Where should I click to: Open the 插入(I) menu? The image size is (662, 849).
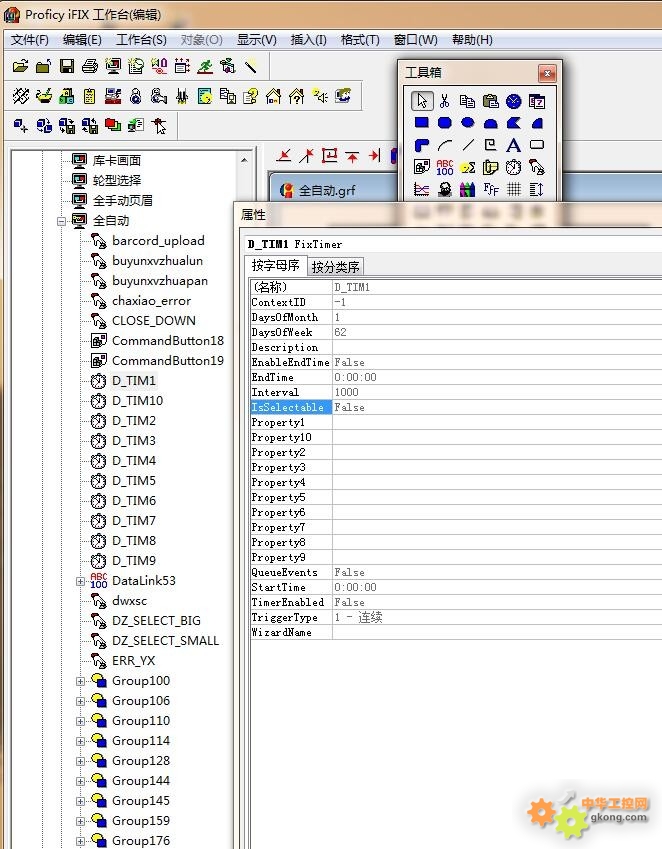(308, 40)
